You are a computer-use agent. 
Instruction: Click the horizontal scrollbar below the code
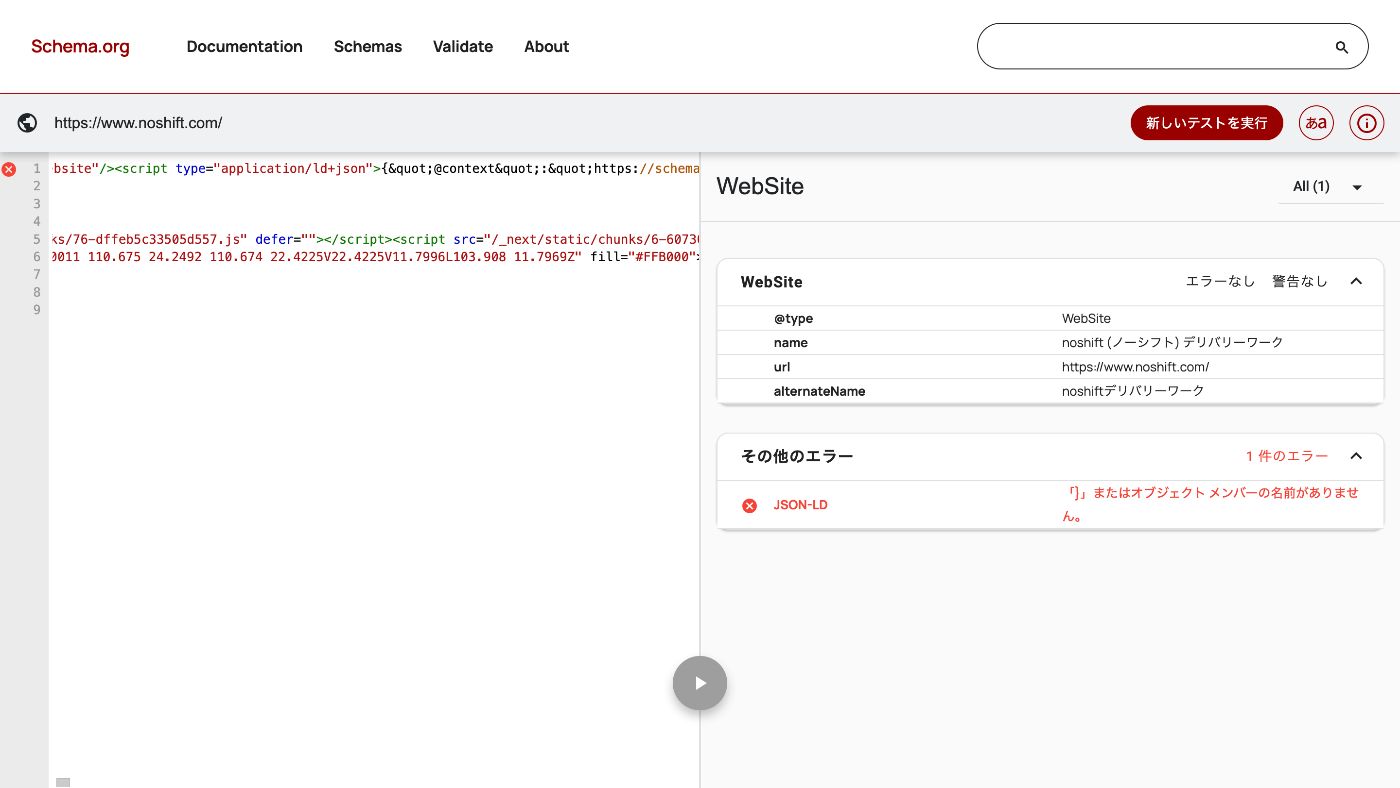(x=63, y=781)
